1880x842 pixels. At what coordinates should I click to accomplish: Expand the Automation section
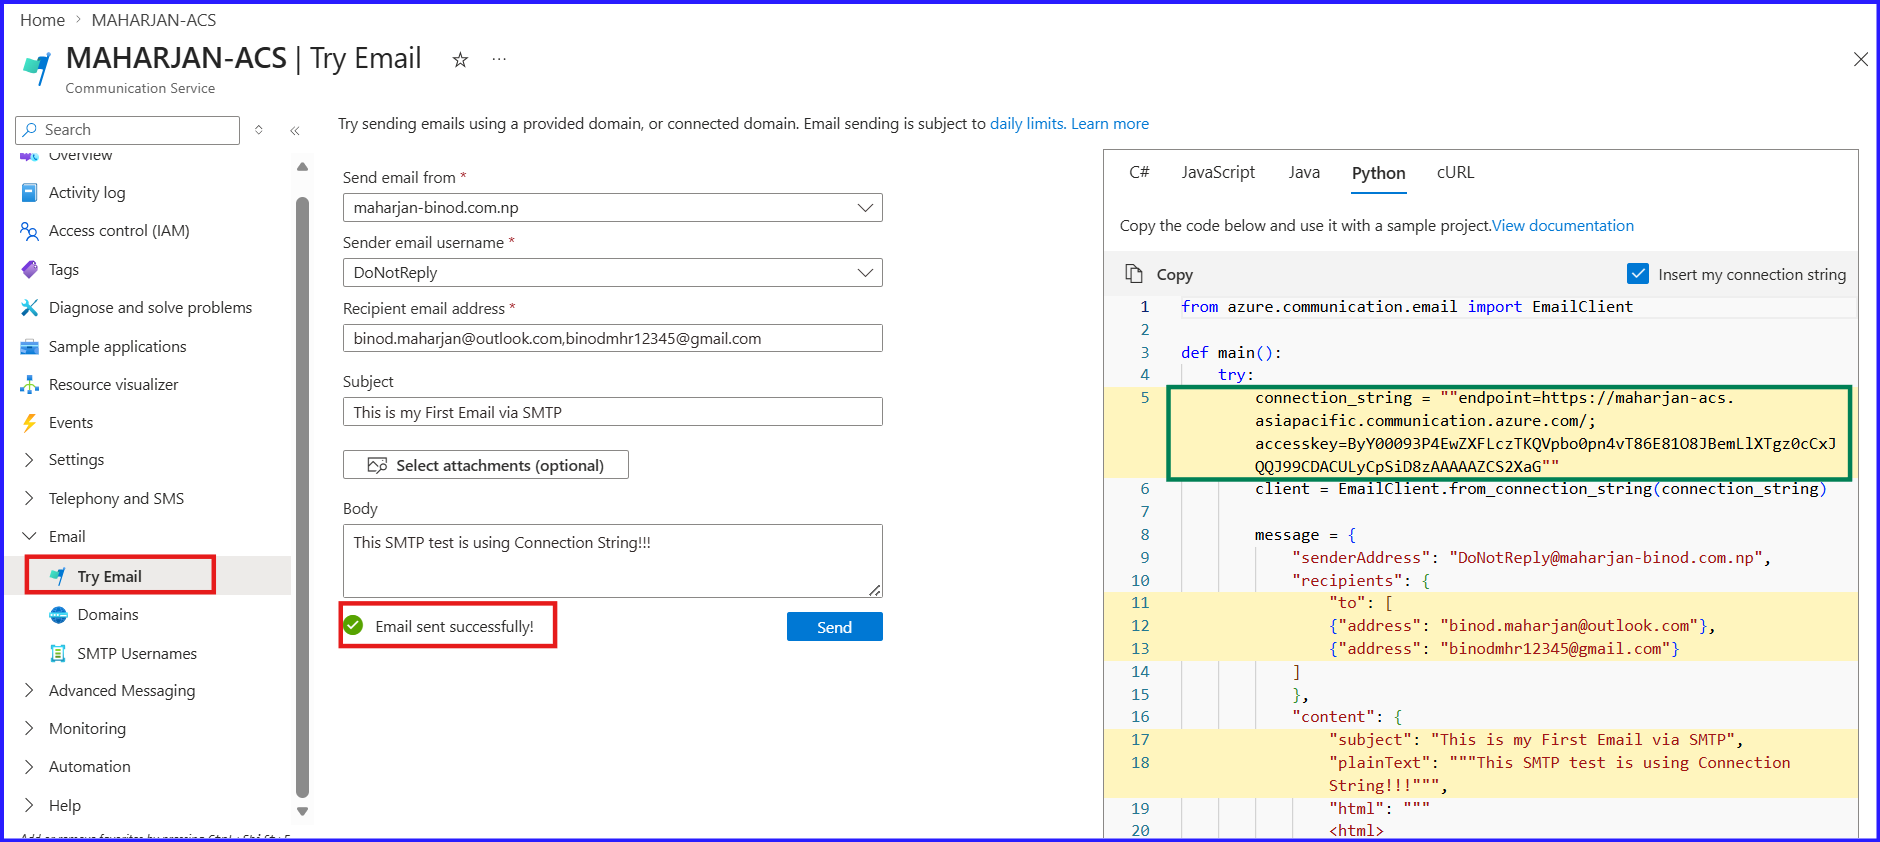click(x=29, y=767)
